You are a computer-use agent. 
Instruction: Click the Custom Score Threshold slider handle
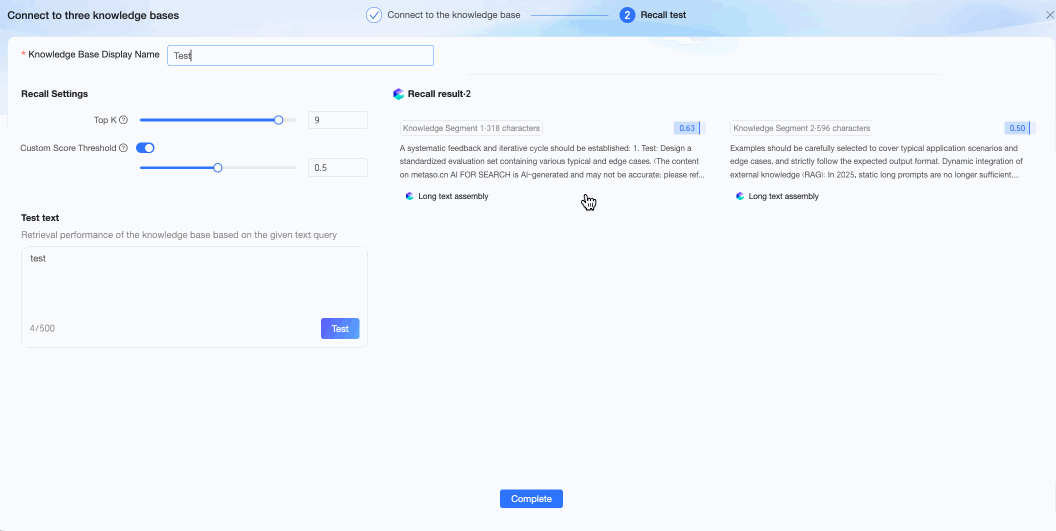218,167
